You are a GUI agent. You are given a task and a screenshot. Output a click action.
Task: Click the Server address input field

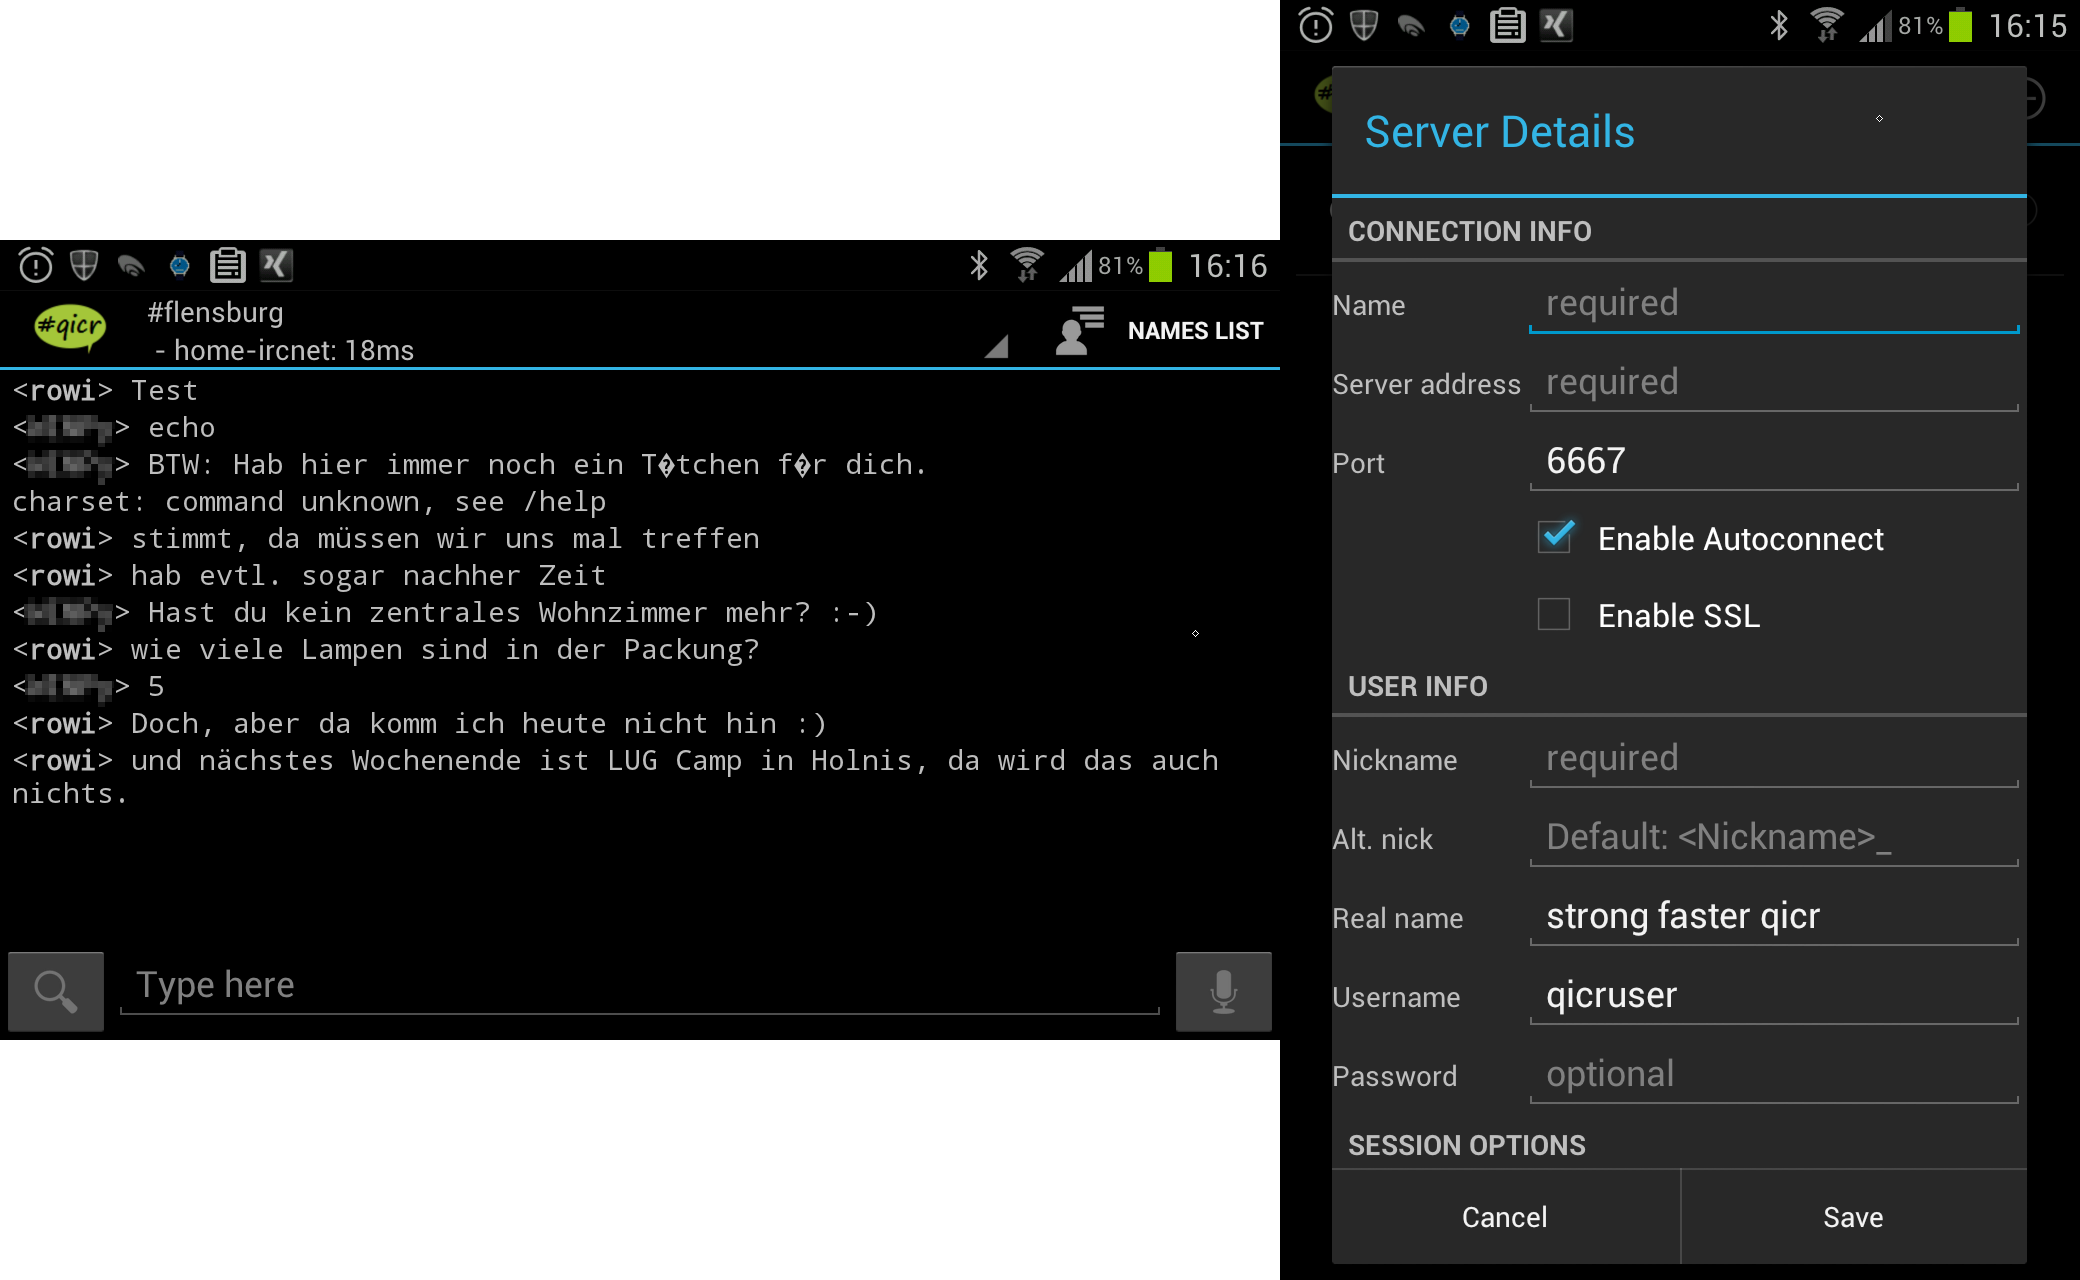click(1774, 383)
